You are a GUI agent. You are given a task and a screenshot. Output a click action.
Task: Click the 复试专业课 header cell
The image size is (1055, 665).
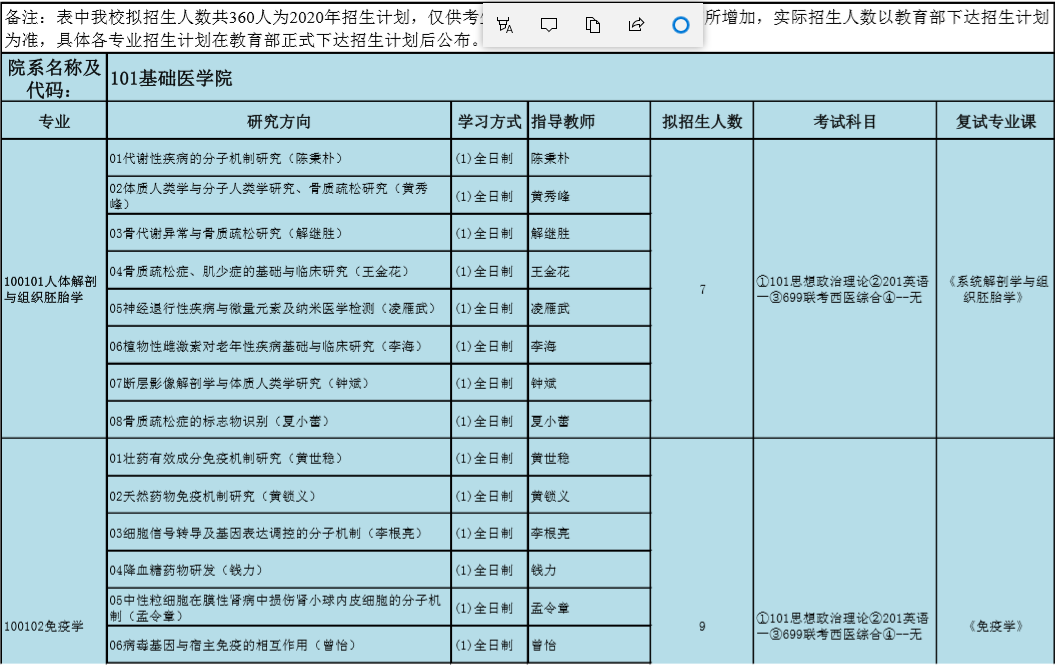point(995,122)
